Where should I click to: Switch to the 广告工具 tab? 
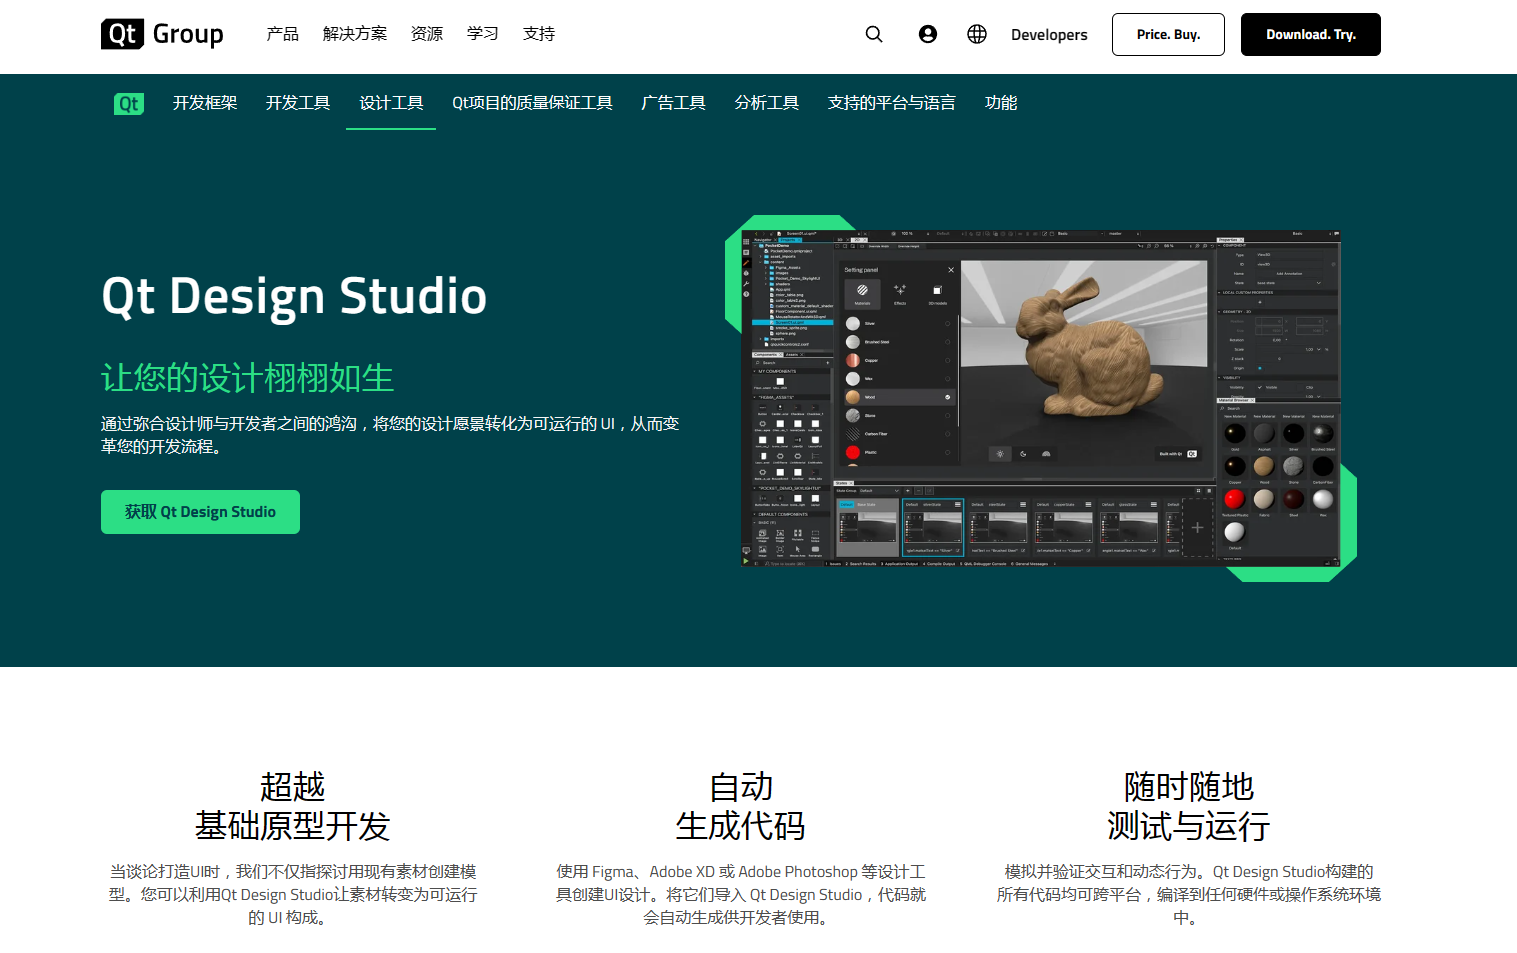(673, 103)
